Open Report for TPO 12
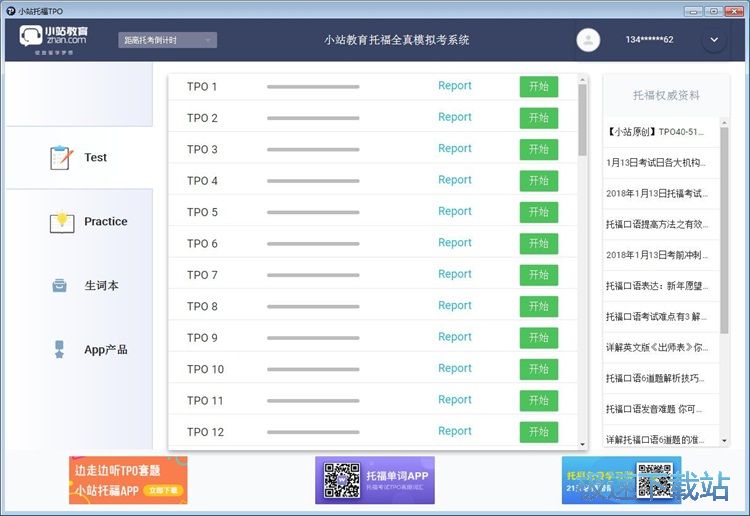 click(x=454, y=431)
